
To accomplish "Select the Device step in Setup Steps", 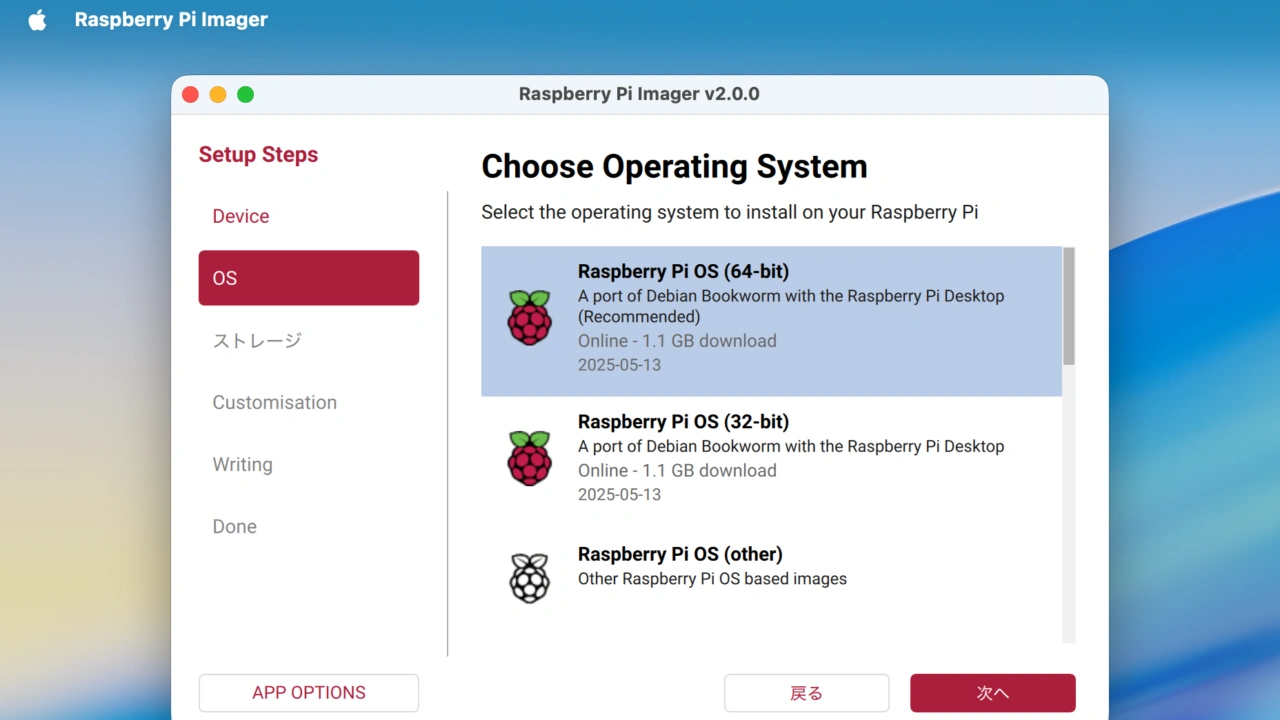I will click(240, 216).
